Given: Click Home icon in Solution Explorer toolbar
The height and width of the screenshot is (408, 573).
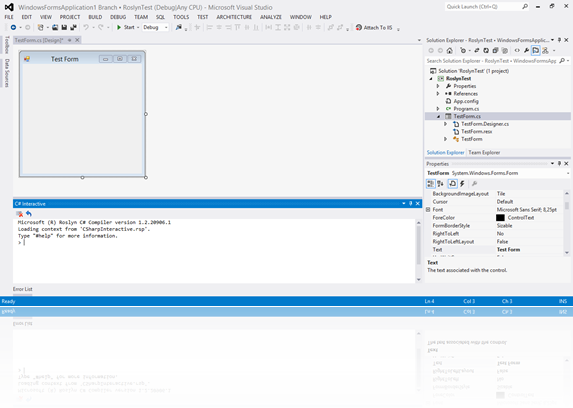Looking at the screenshot, I should [x=449, y=50].
